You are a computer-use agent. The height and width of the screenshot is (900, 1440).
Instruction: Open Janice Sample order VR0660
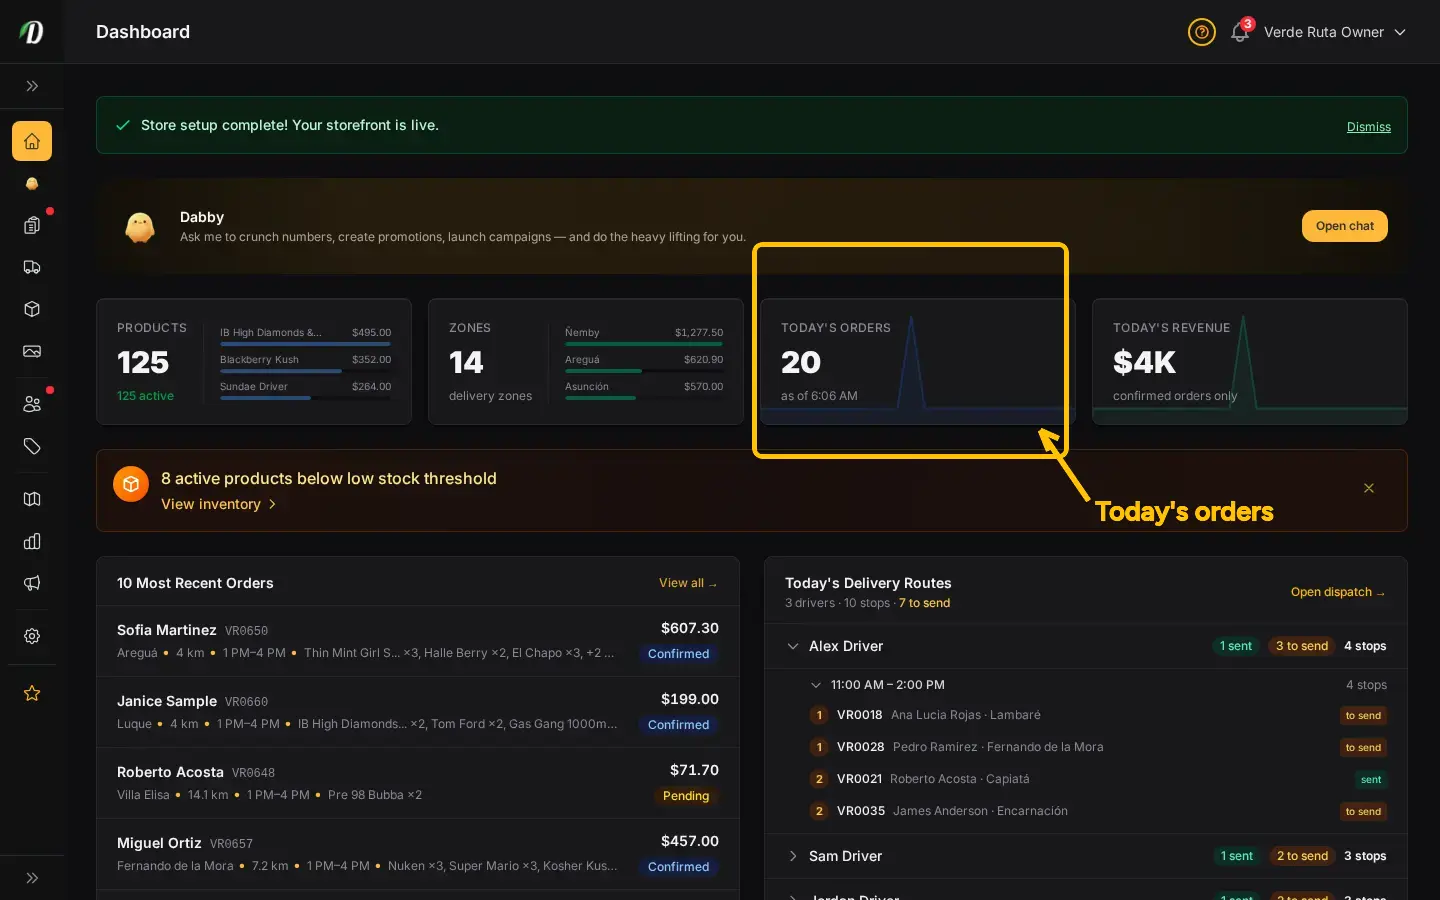pyautogui.click(x=418, y=712)
